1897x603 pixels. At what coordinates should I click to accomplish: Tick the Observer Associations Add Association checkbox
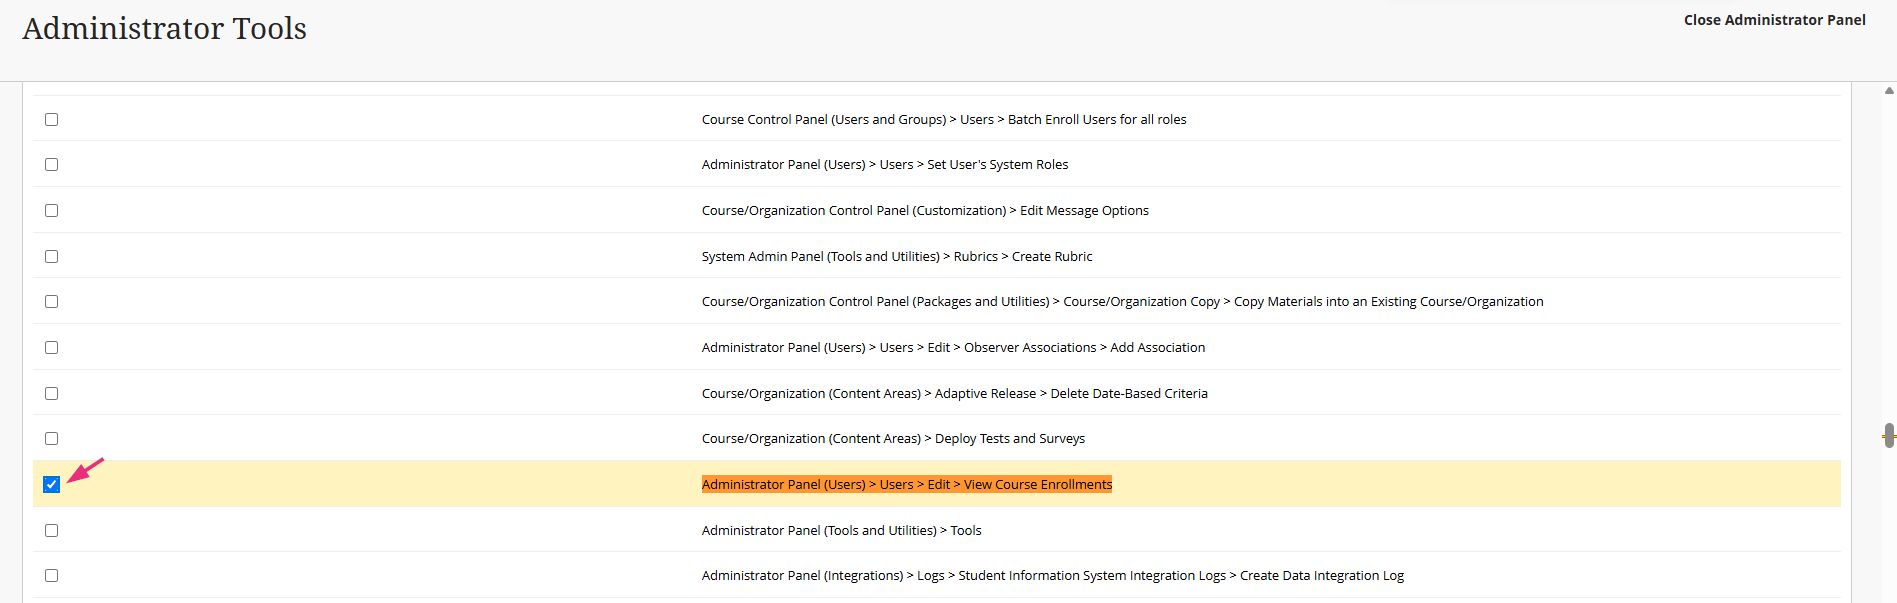[52, 348]
